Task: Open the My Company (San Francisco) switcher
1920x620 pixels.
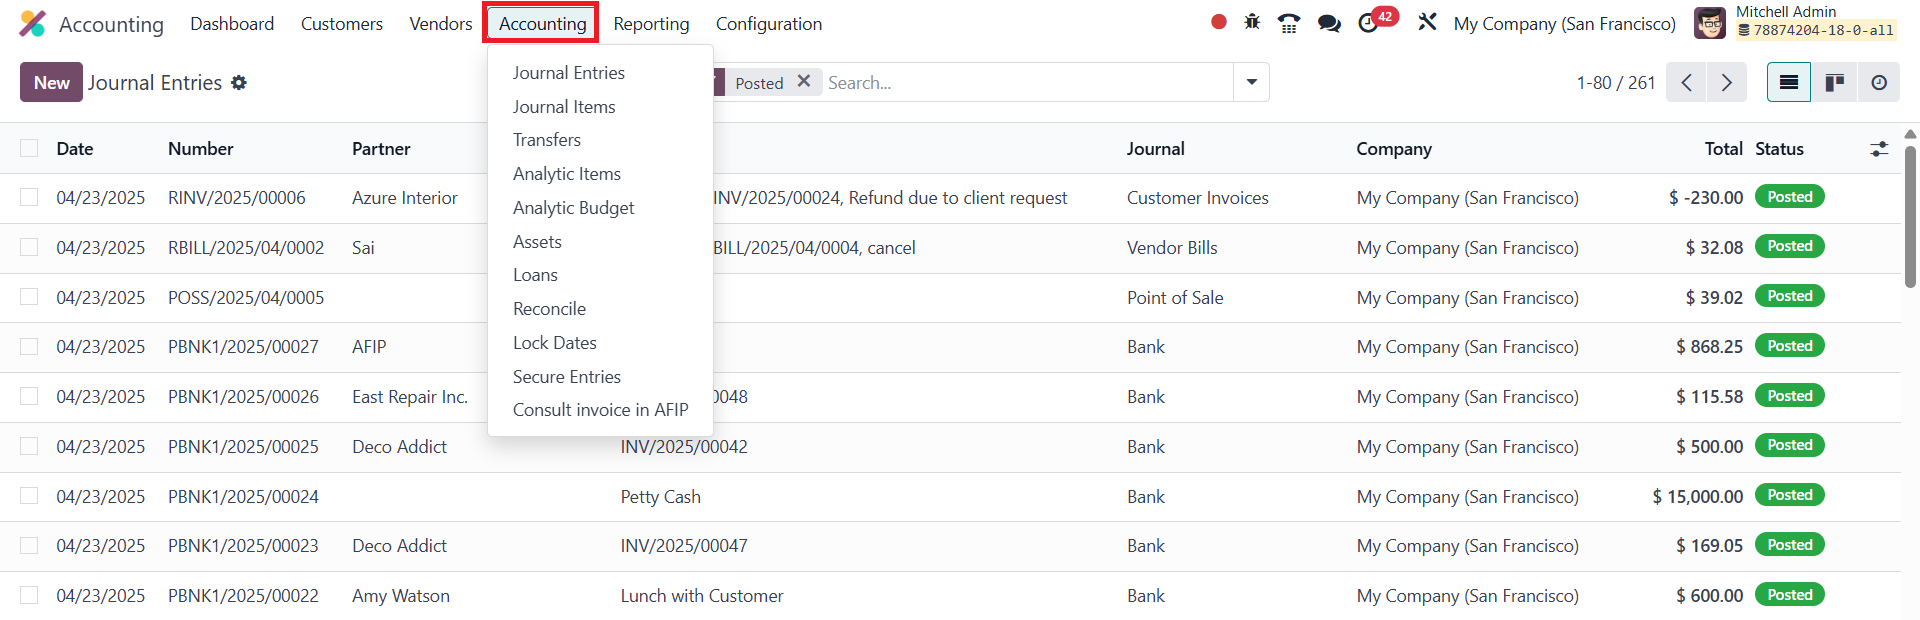Action: [1564, 23]
